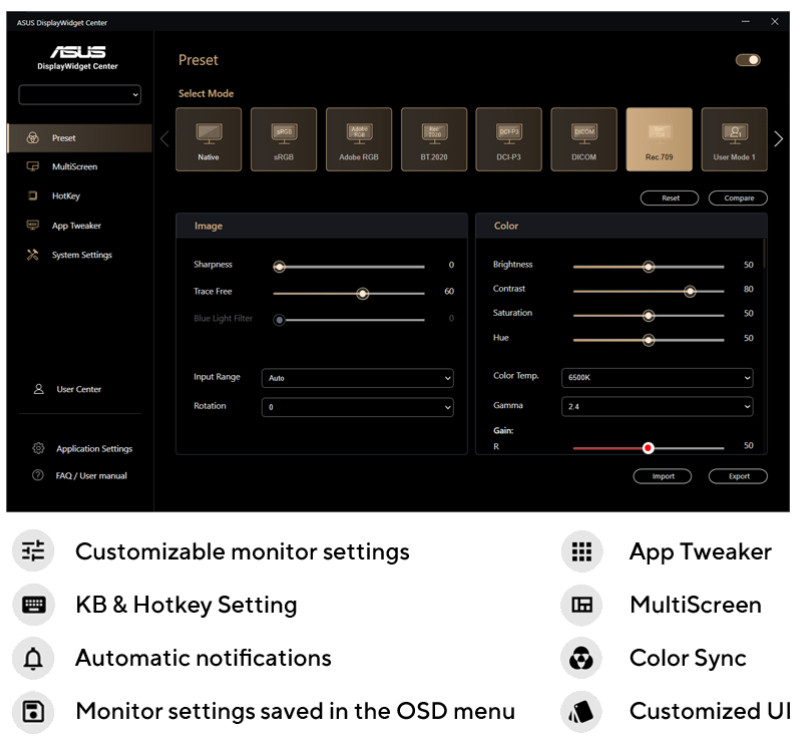The width and height of the screenshot is (806, 738).
Task: Pick the BT.2020 preset mode
Action: coord(434,139)
